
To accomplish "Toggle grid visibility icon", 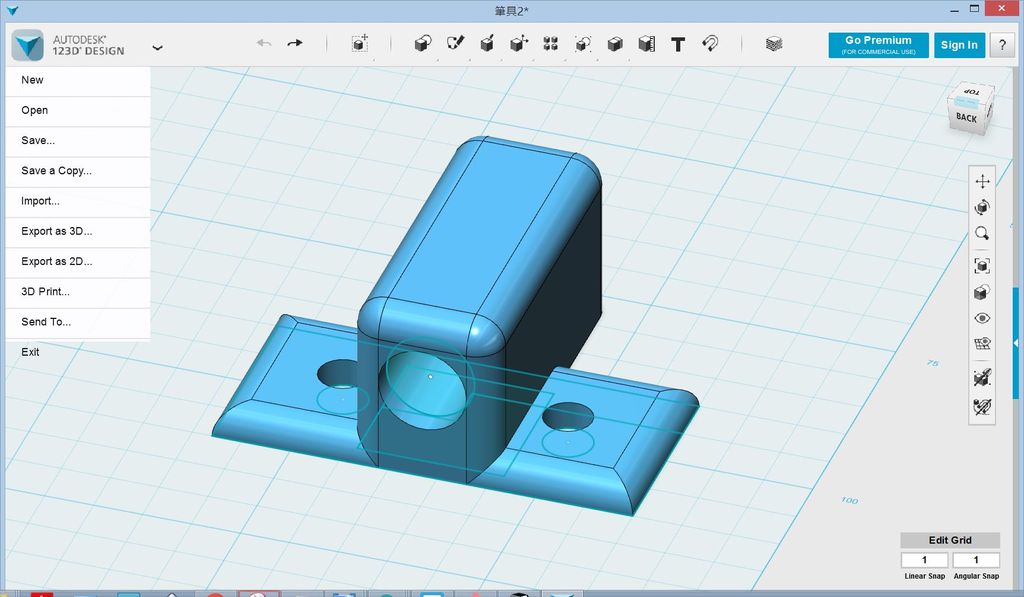I will click(982, 344).
